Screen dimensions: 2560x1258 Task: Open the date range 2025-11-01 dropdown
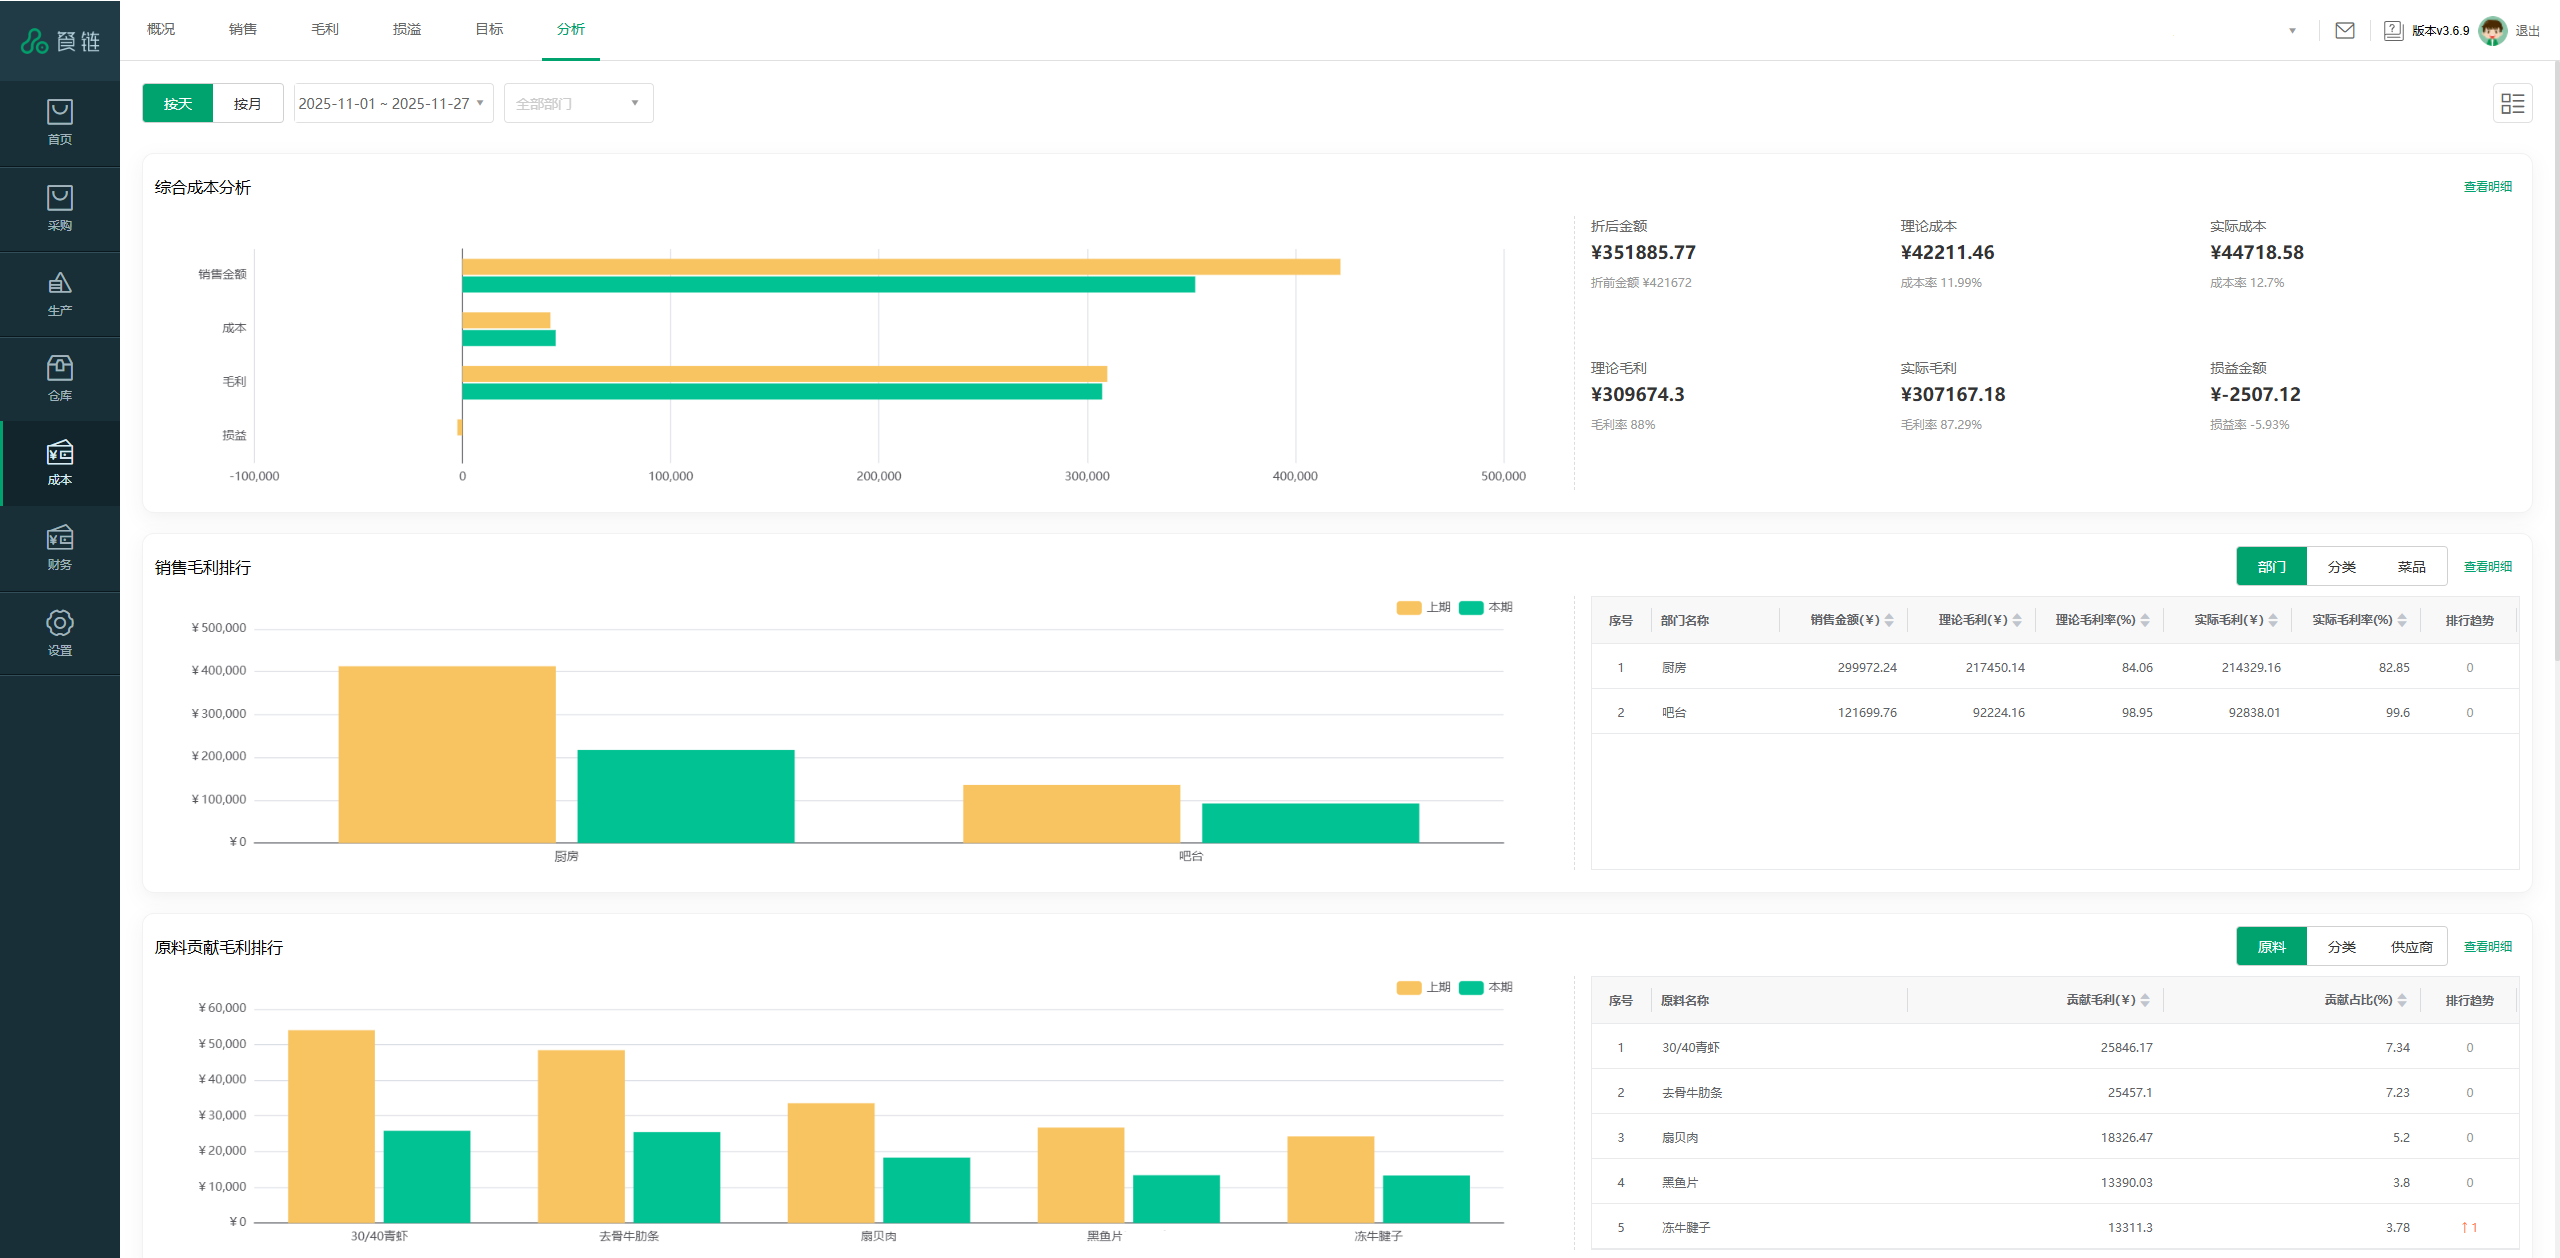(x=392, y=103)
